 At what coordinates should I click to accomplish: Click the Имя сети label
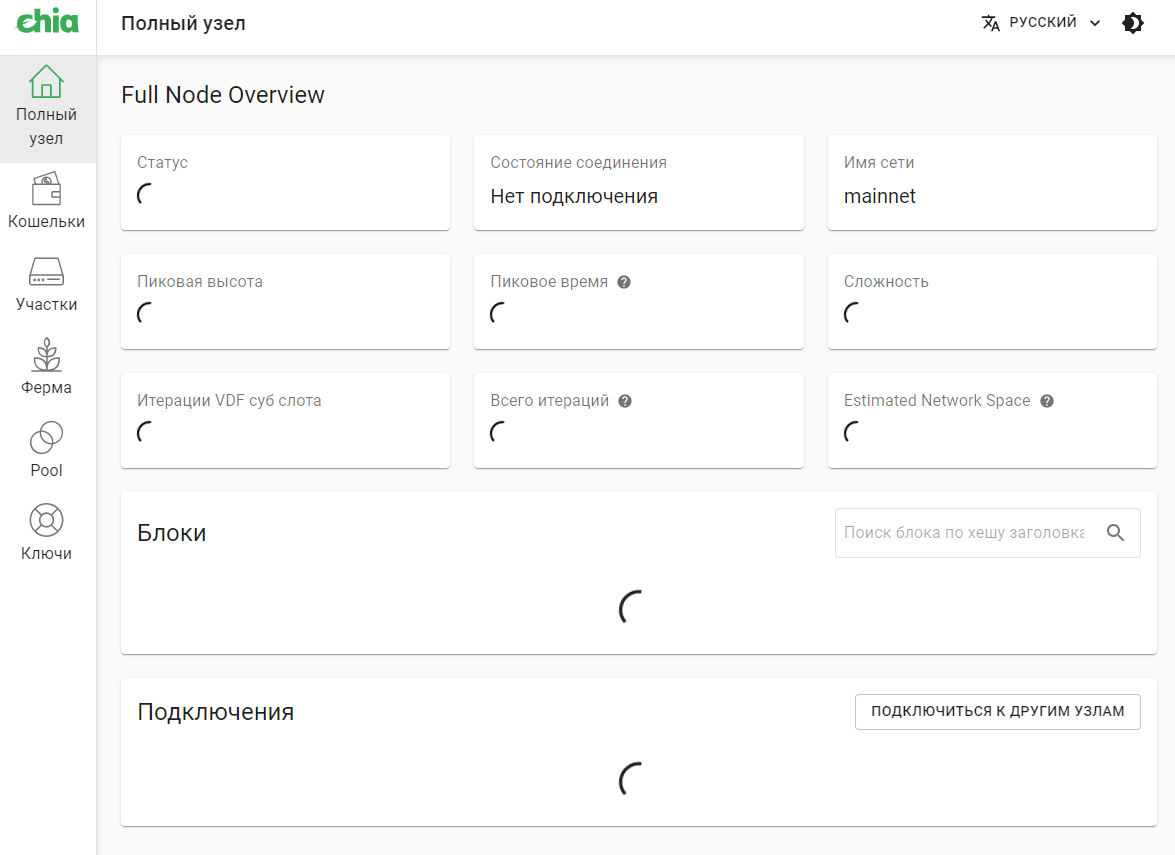878,163
